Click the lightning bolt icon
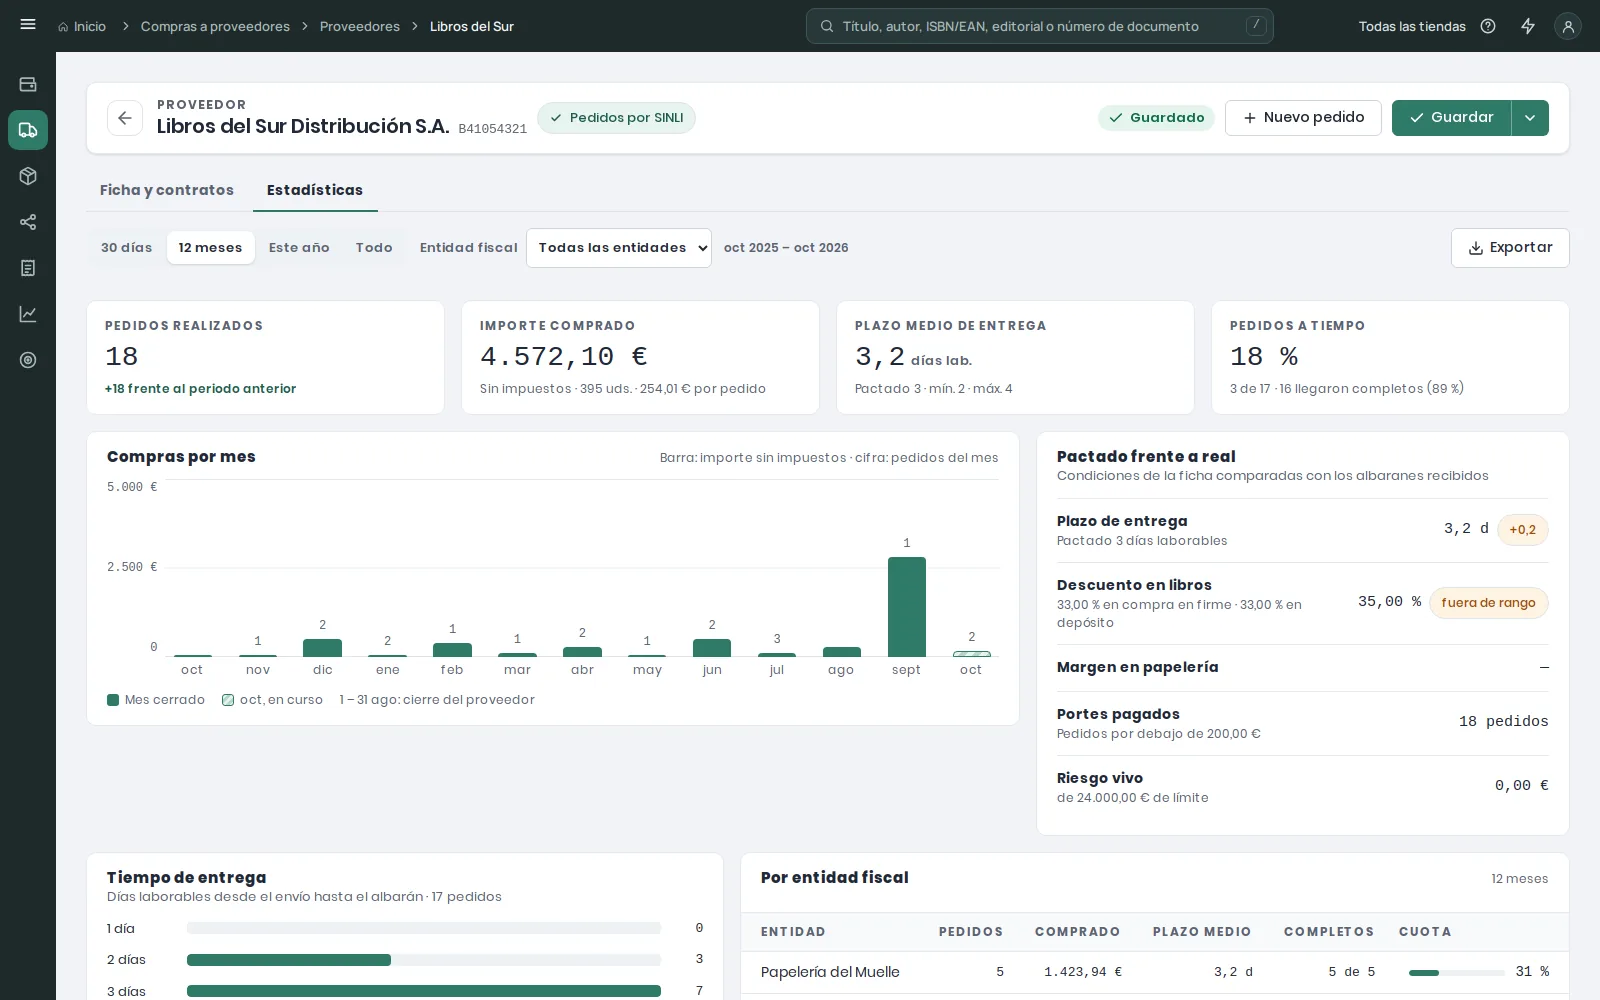1600x1000 pixels. pyautogui.click(x=1528, y=26)
